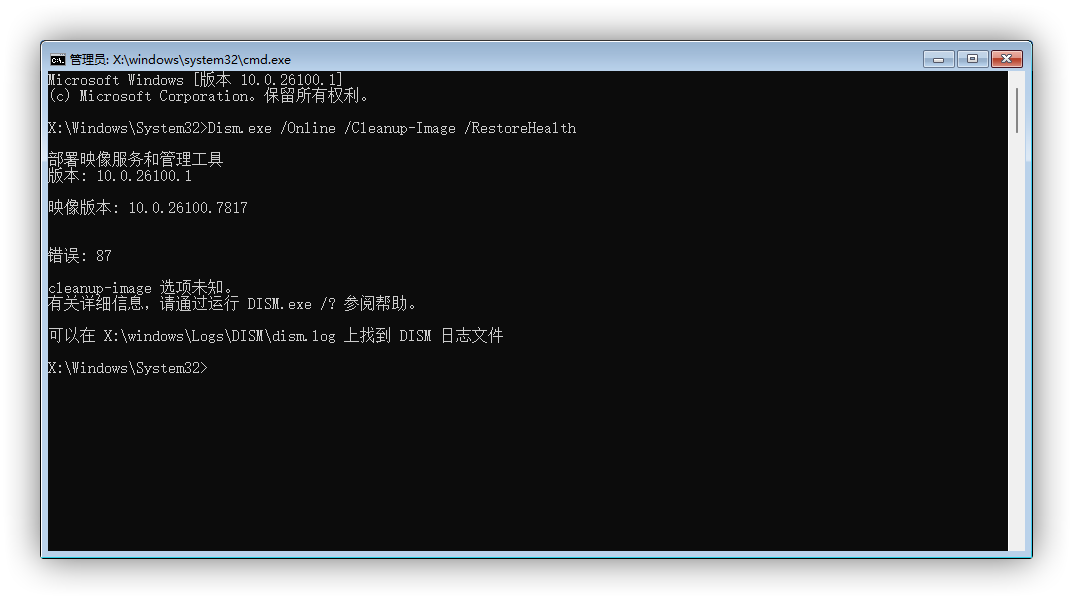Screen dimensions: 1073x599
Task: Click the minimize button
Action: 937,58
